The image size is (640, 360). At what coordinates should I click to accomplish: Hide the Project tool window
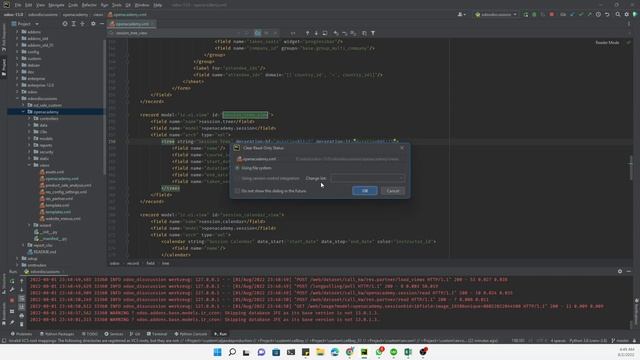tap(102, 24)
